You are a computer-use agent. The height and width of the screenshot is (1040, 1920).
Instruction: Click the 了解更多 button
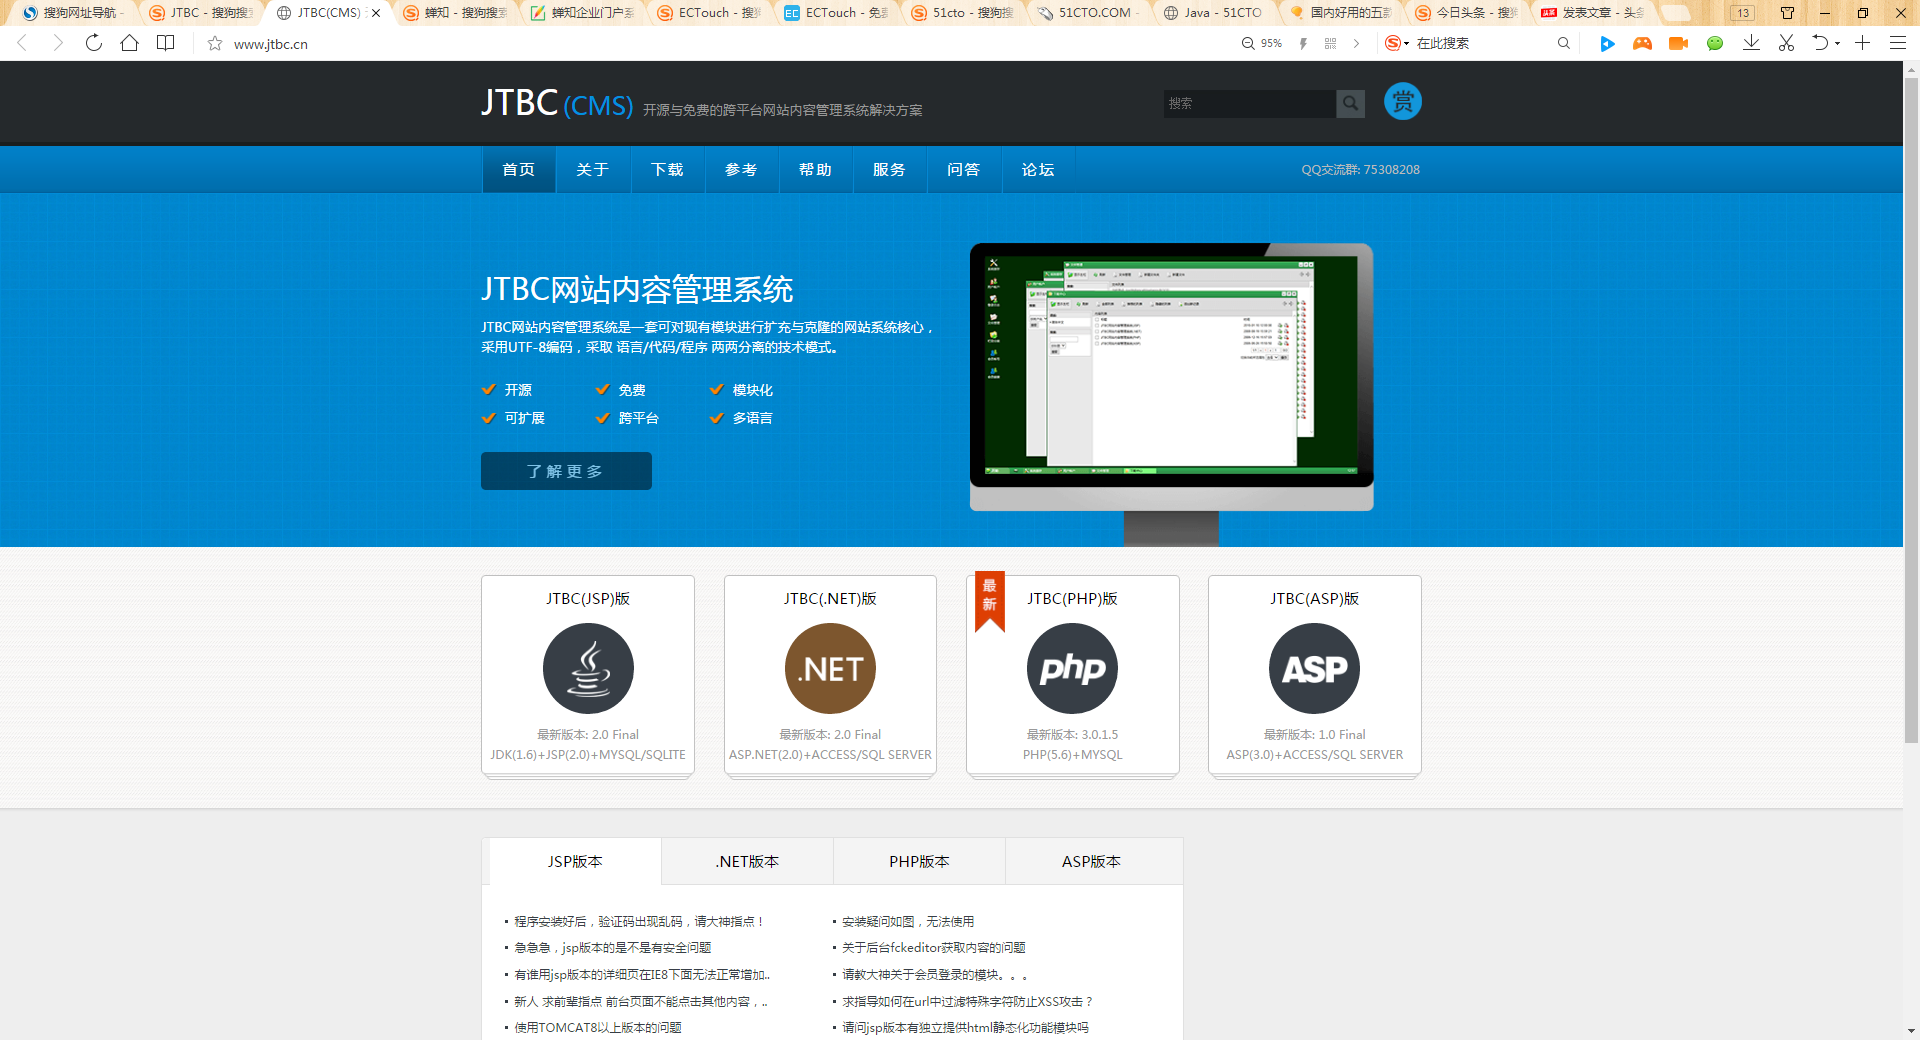[x=566, y=471]
